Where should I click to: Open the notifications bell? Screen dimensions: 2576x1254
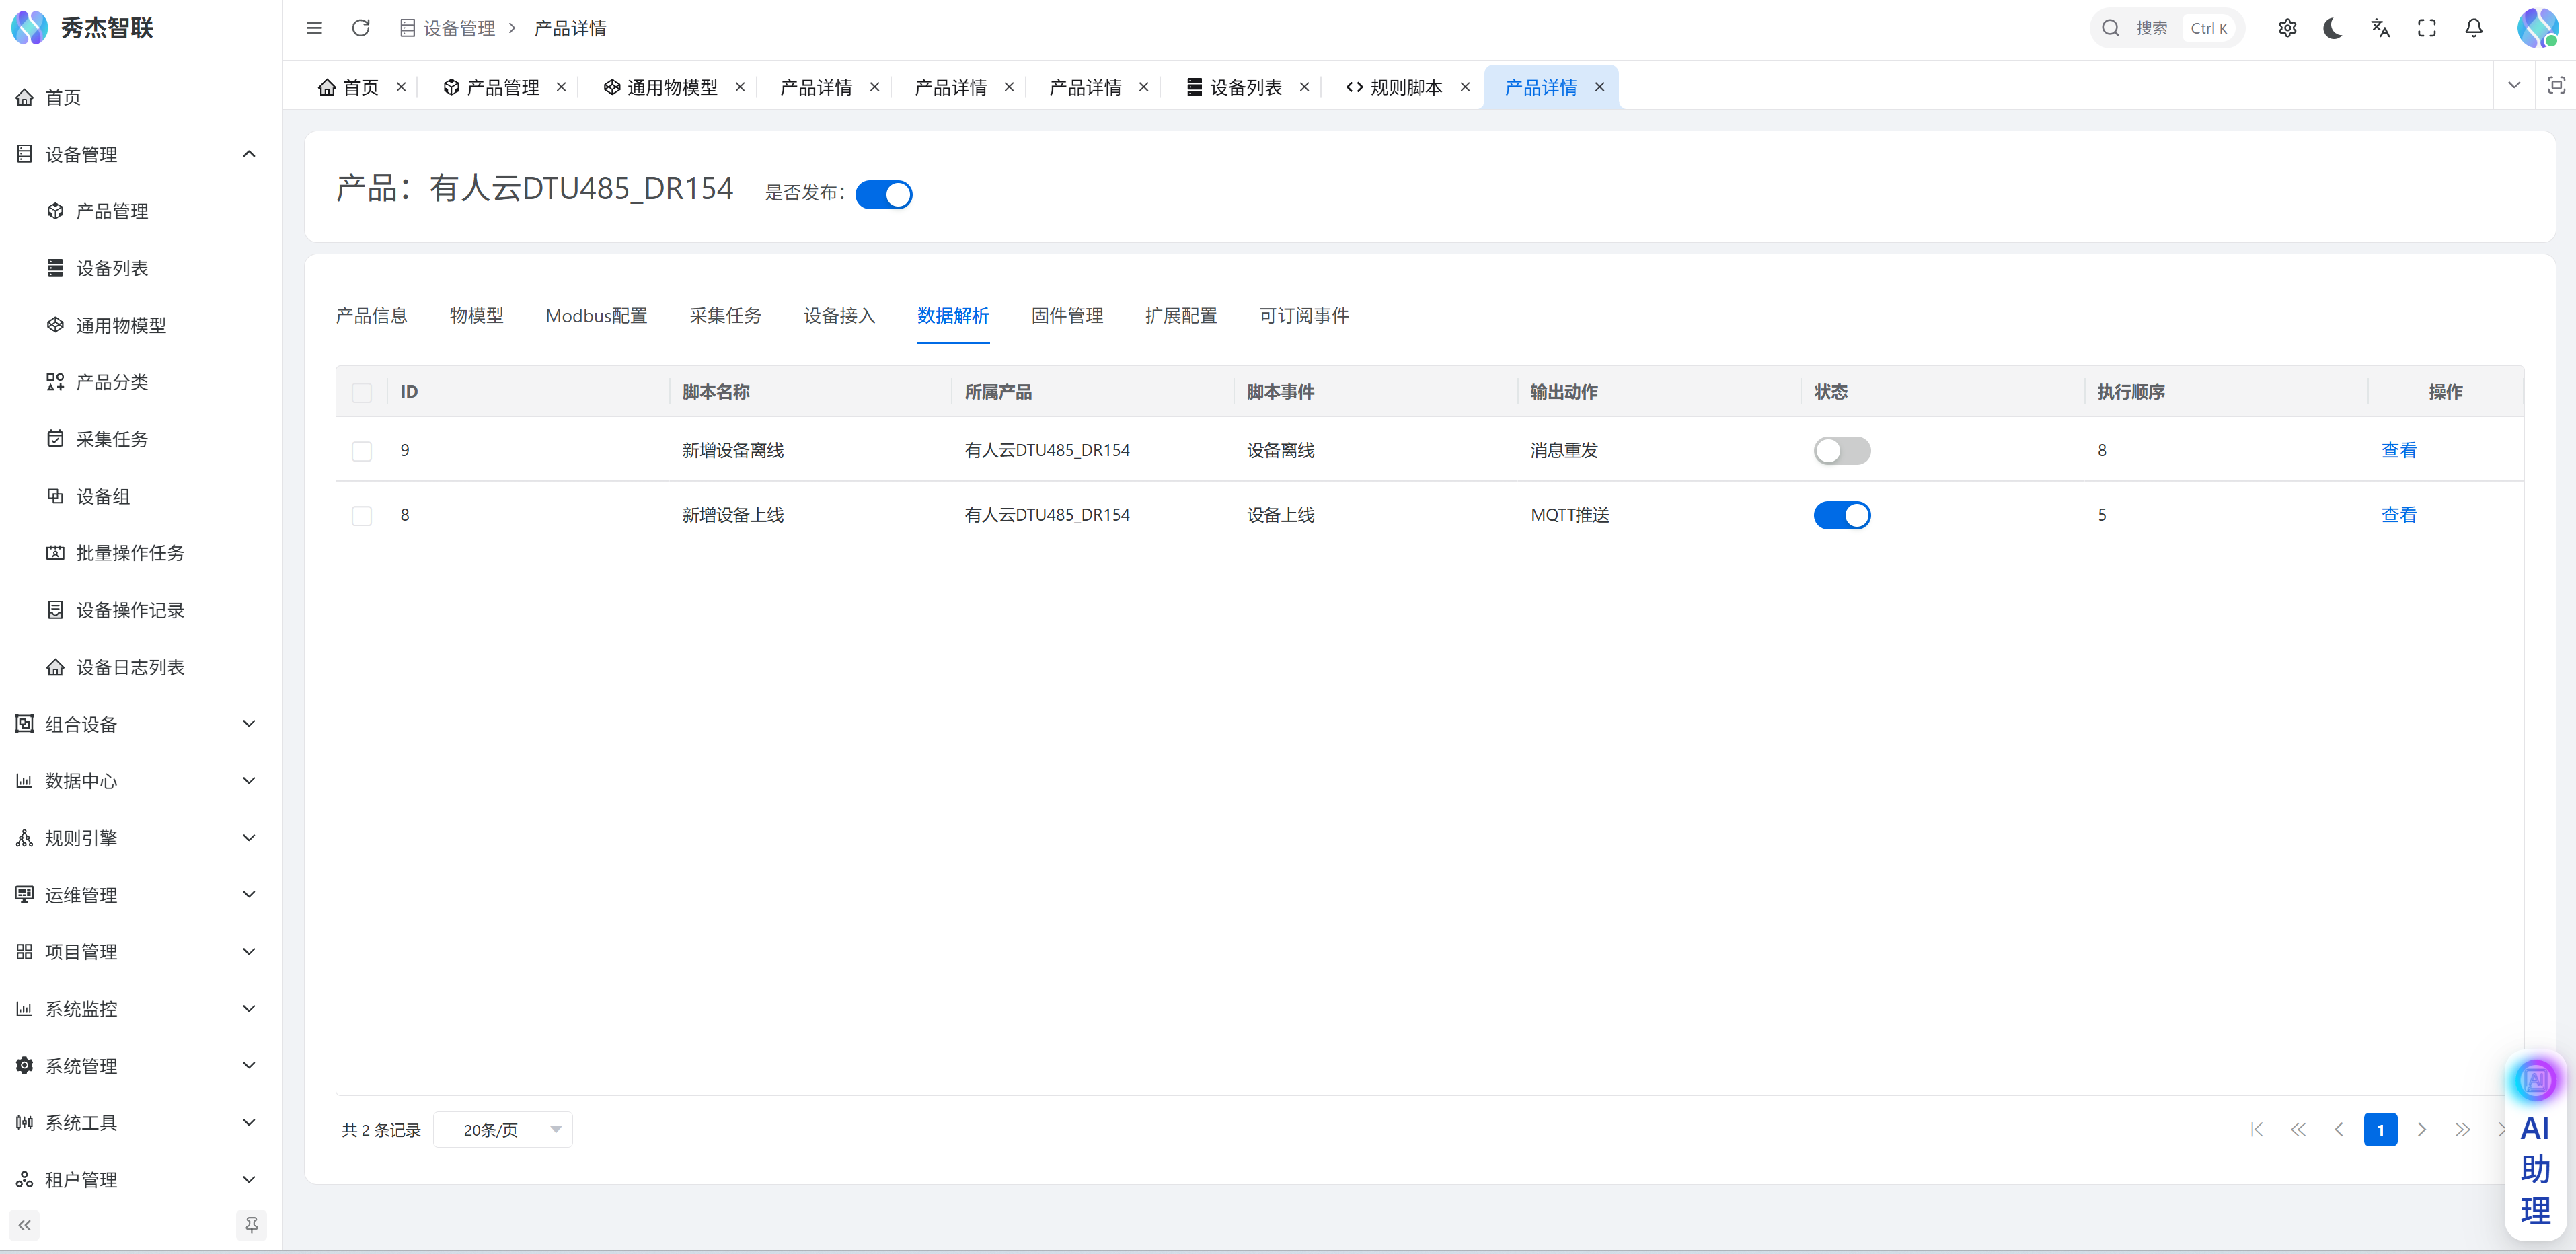click(x=2474, y=28)
